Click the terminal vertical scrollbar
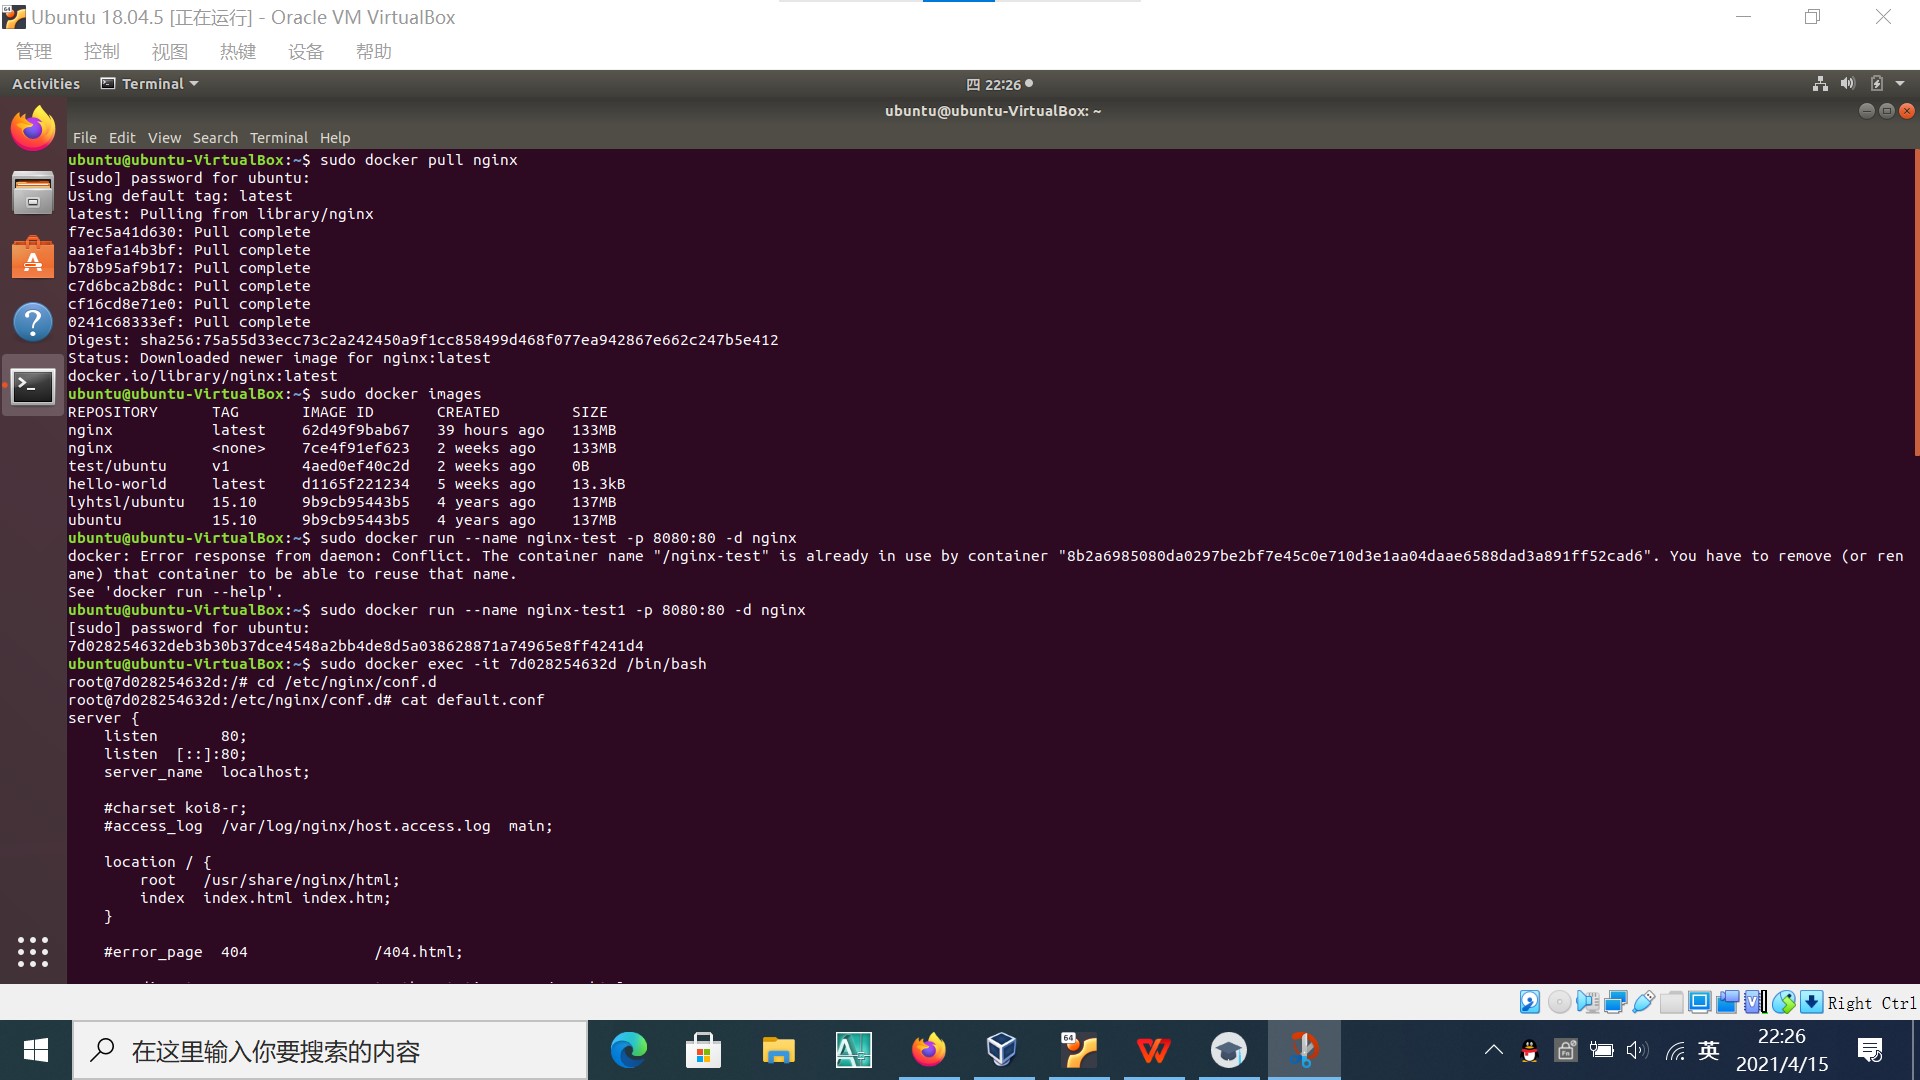The height and width of the screenshot is (1080, 1920). pyautogui.click(x=1915, y=300)
